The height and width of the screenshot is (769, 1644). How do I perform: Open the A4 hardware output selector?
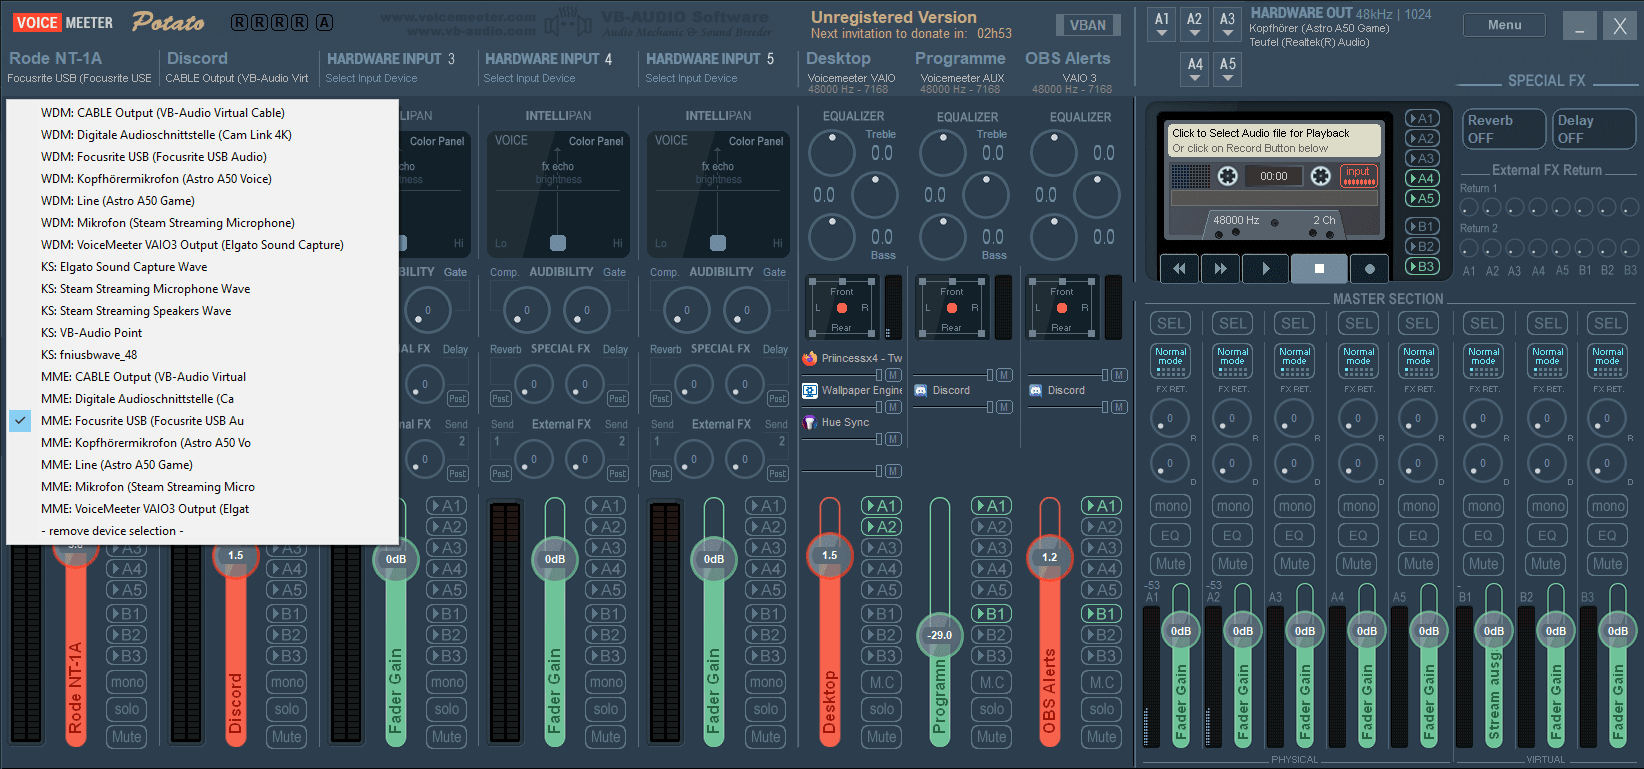[x=1195, y=70]
